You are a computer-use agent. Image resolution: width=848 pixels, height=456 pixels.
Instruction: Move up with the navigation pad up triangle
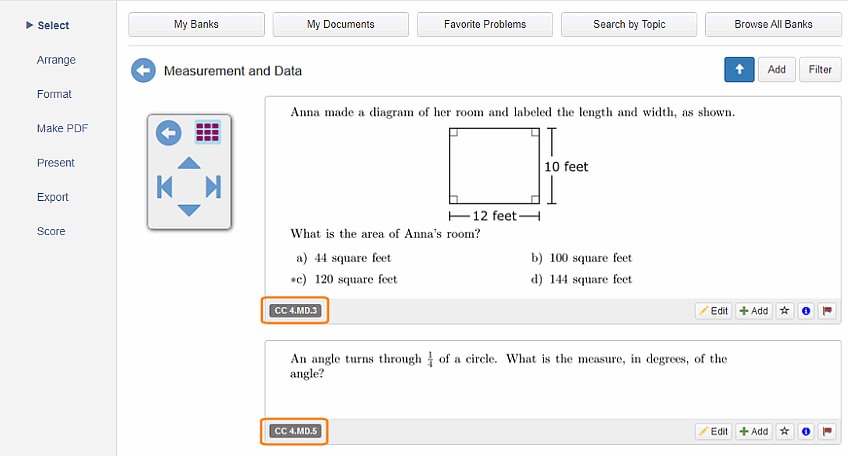189,163
